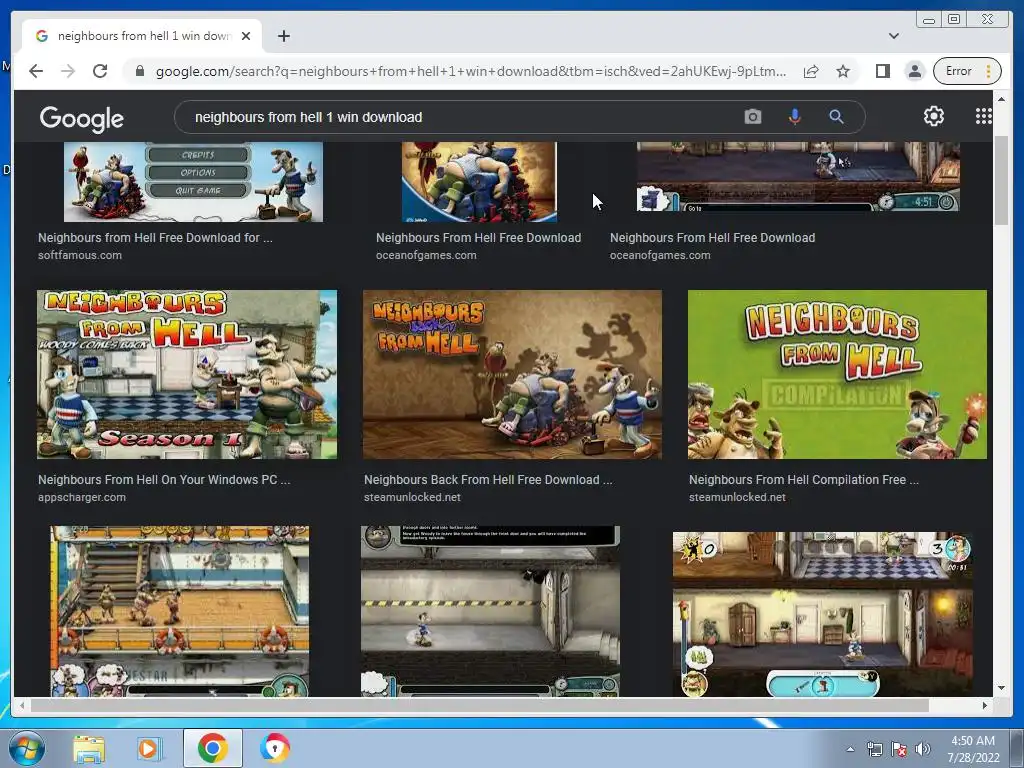Open Chrome side panel
This screenshot has width=1024, height=768.
point(882,71)
